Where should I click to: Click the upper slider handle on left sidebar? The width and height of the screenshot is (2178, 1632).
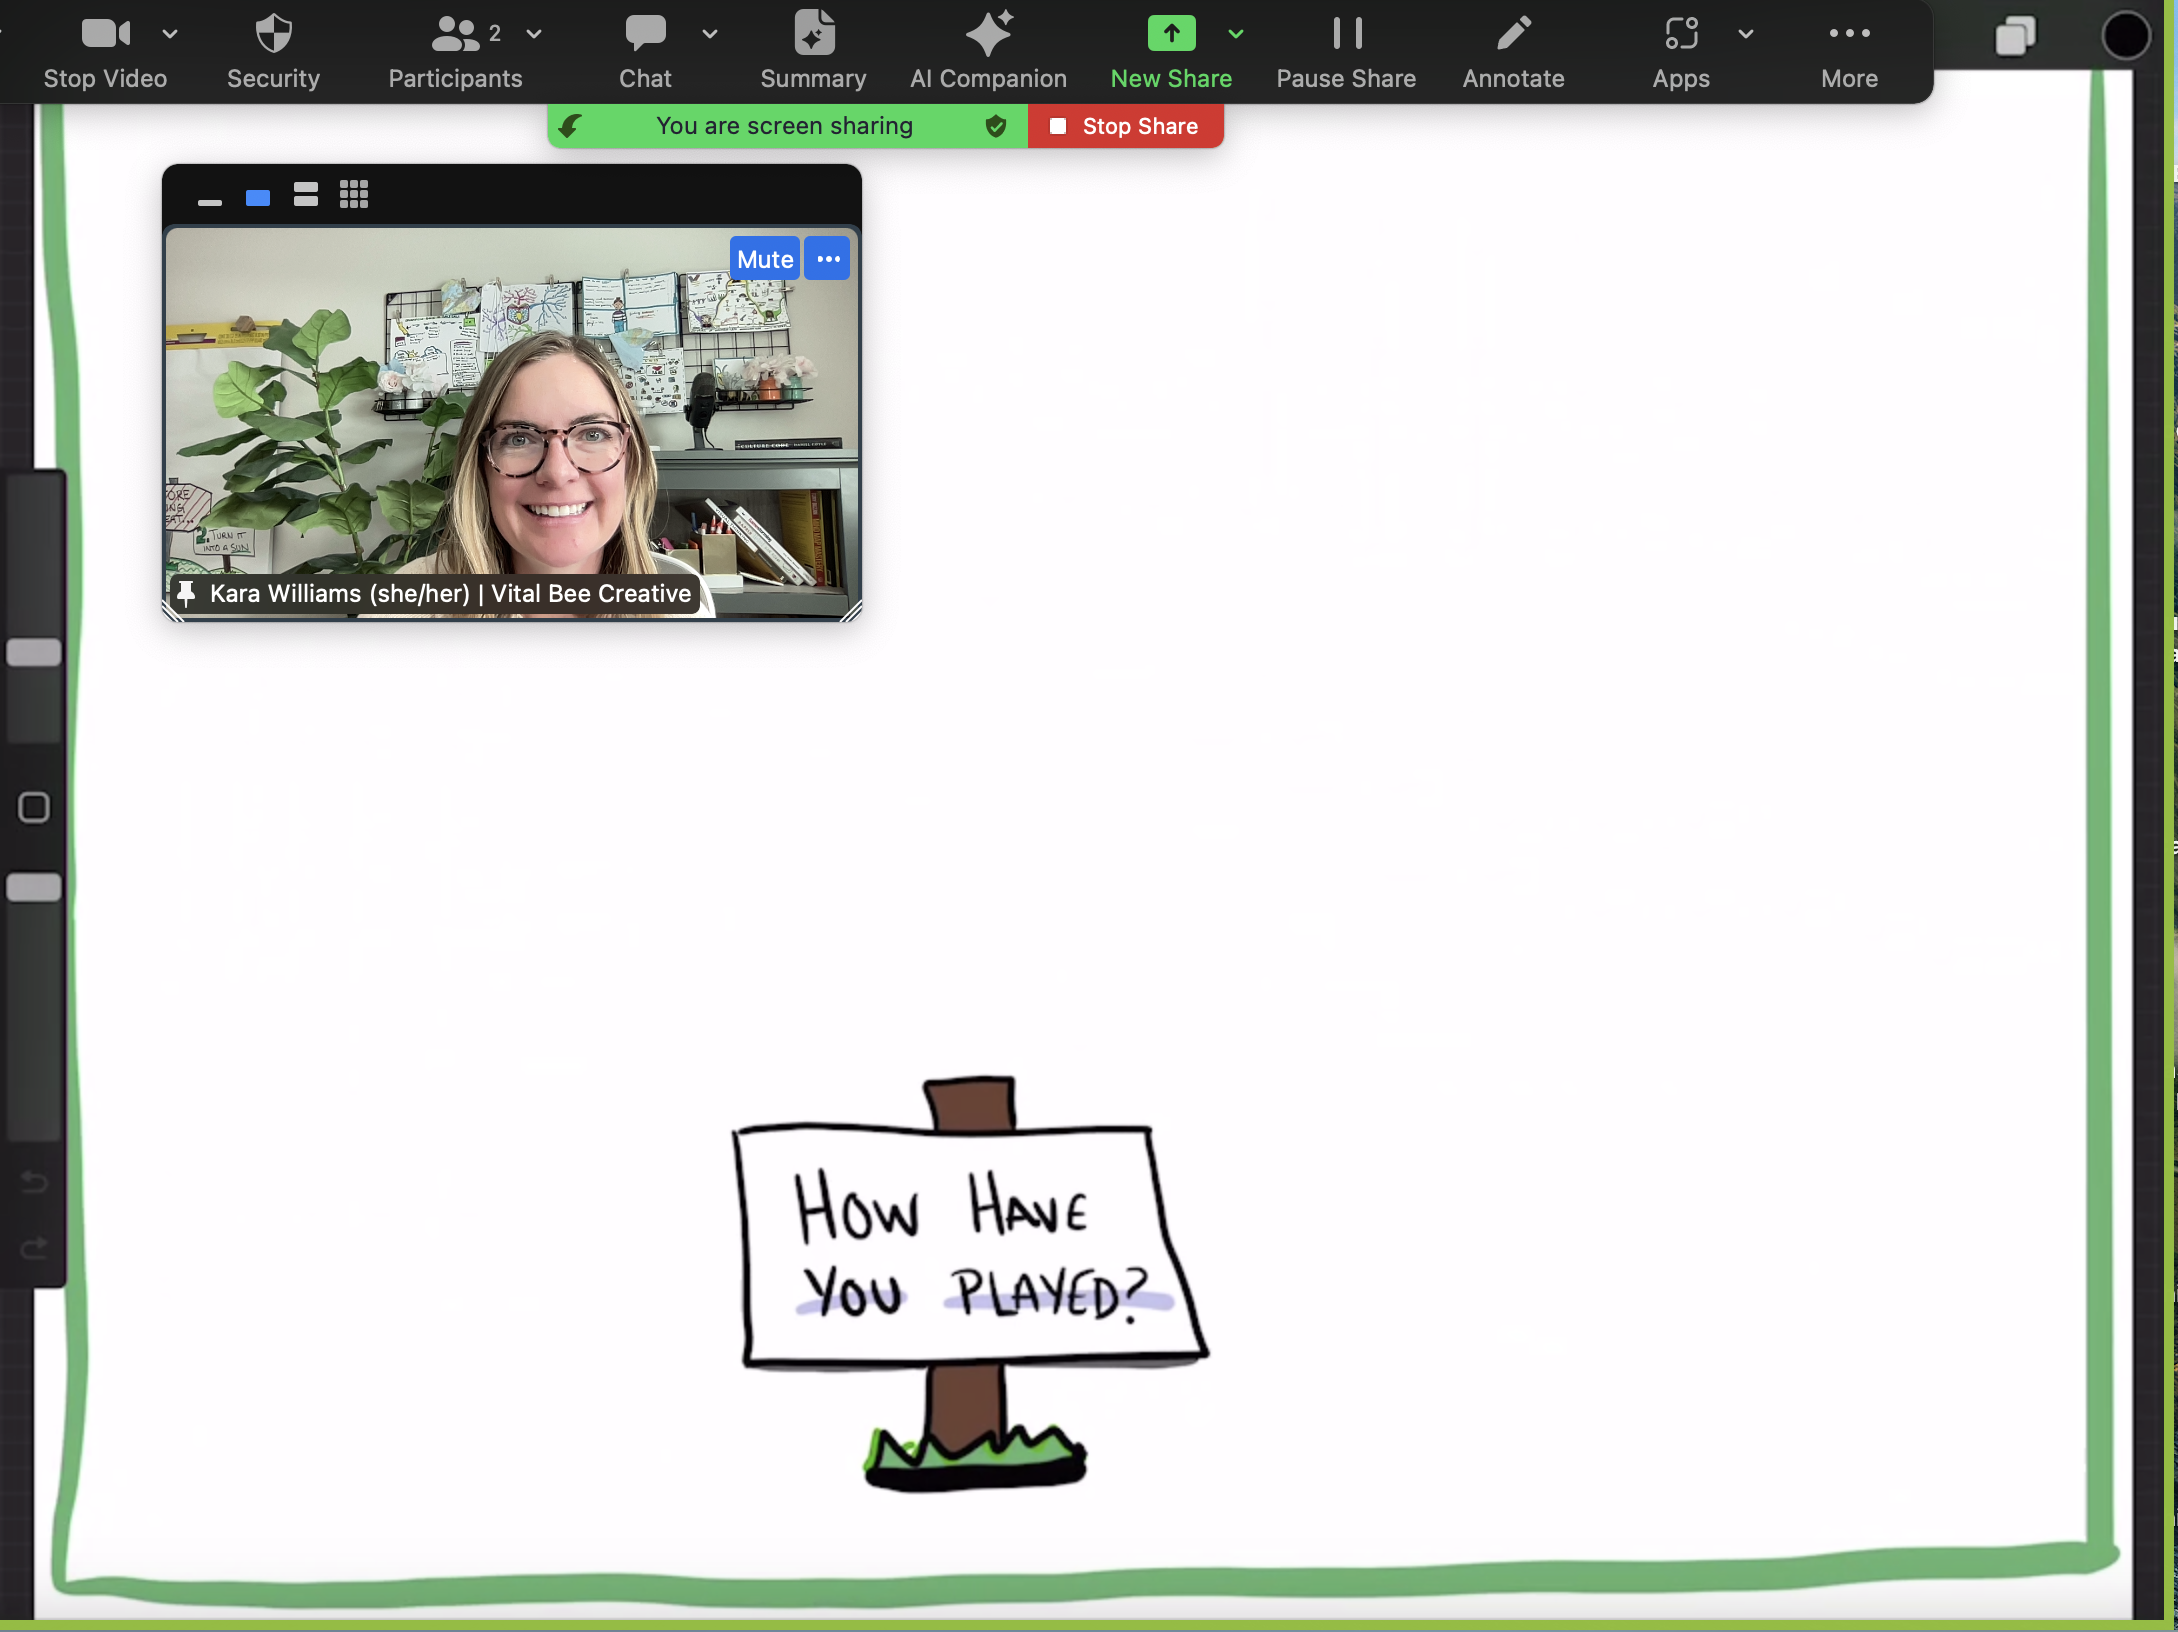(34, 652)
